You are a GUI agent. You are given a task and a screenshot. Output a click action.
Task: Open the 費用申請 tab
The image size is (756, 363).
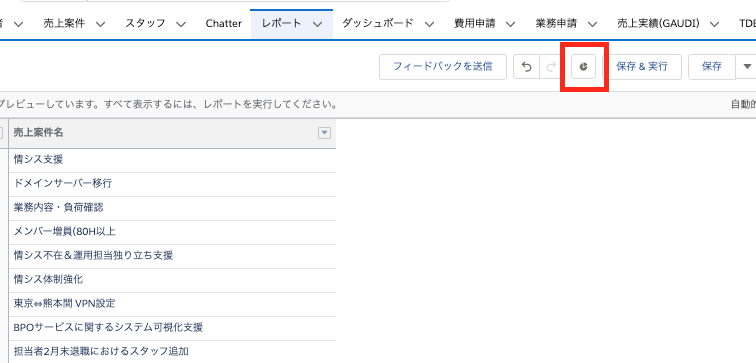474,23
